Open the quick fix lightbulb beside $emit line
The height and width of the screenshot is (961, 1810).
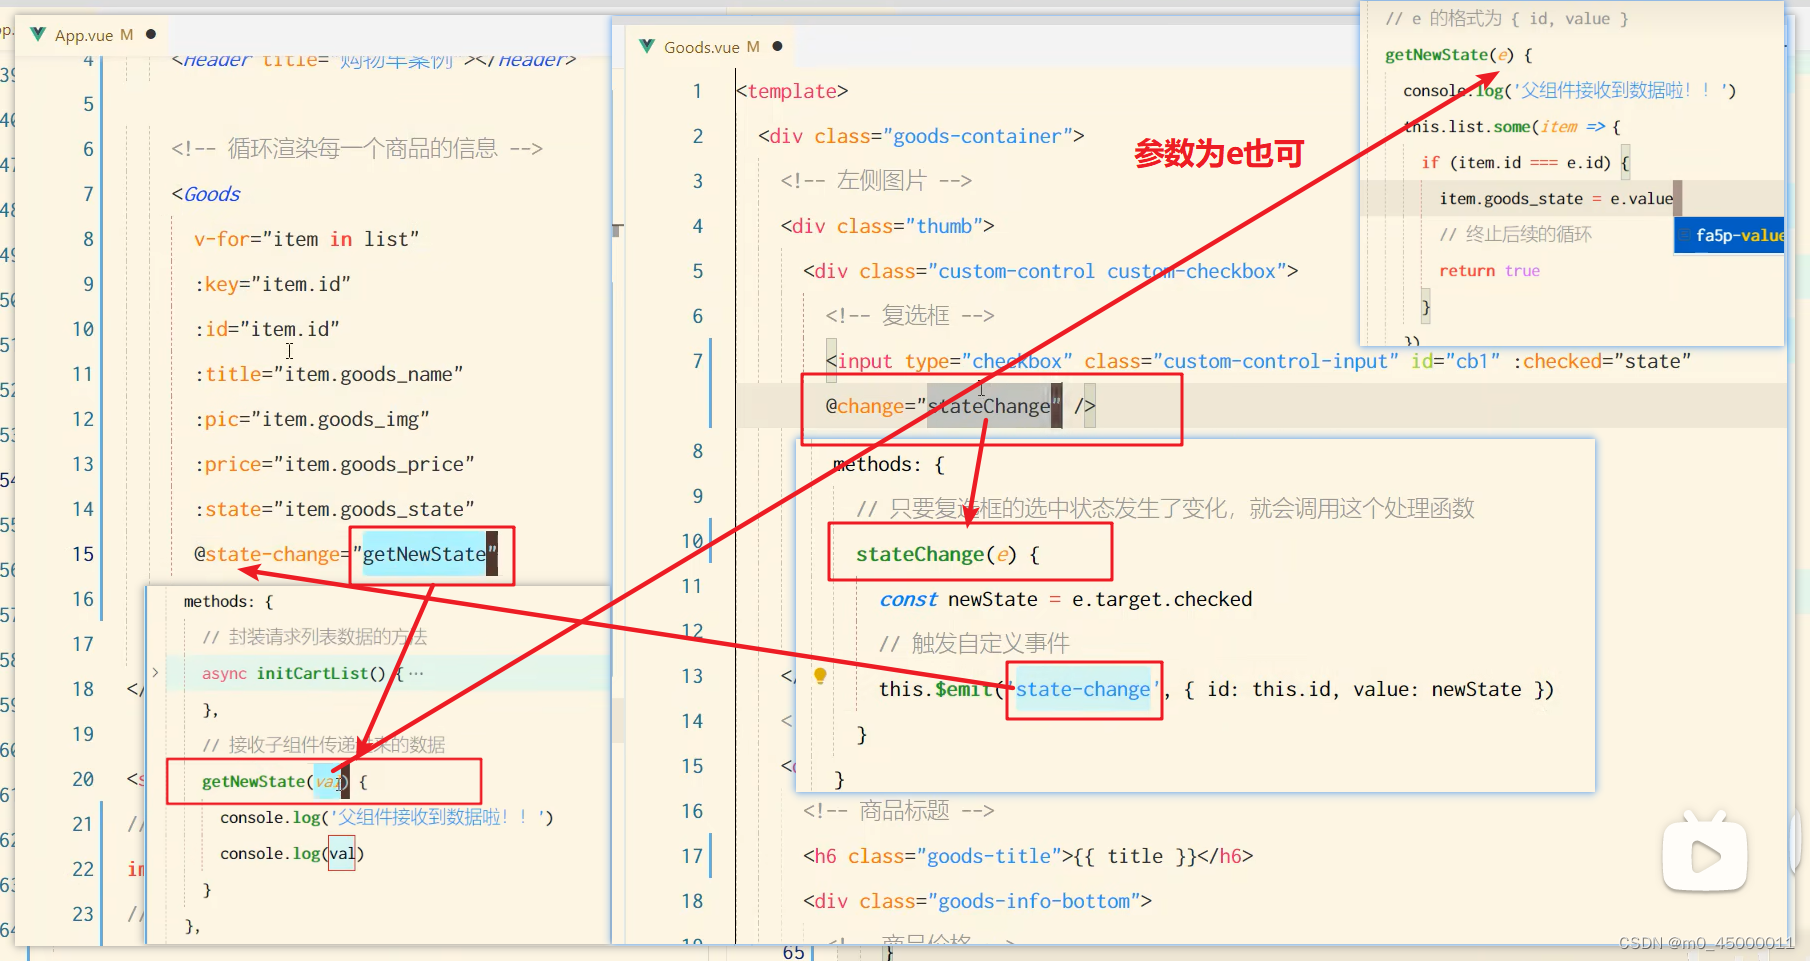pos(820,676)
